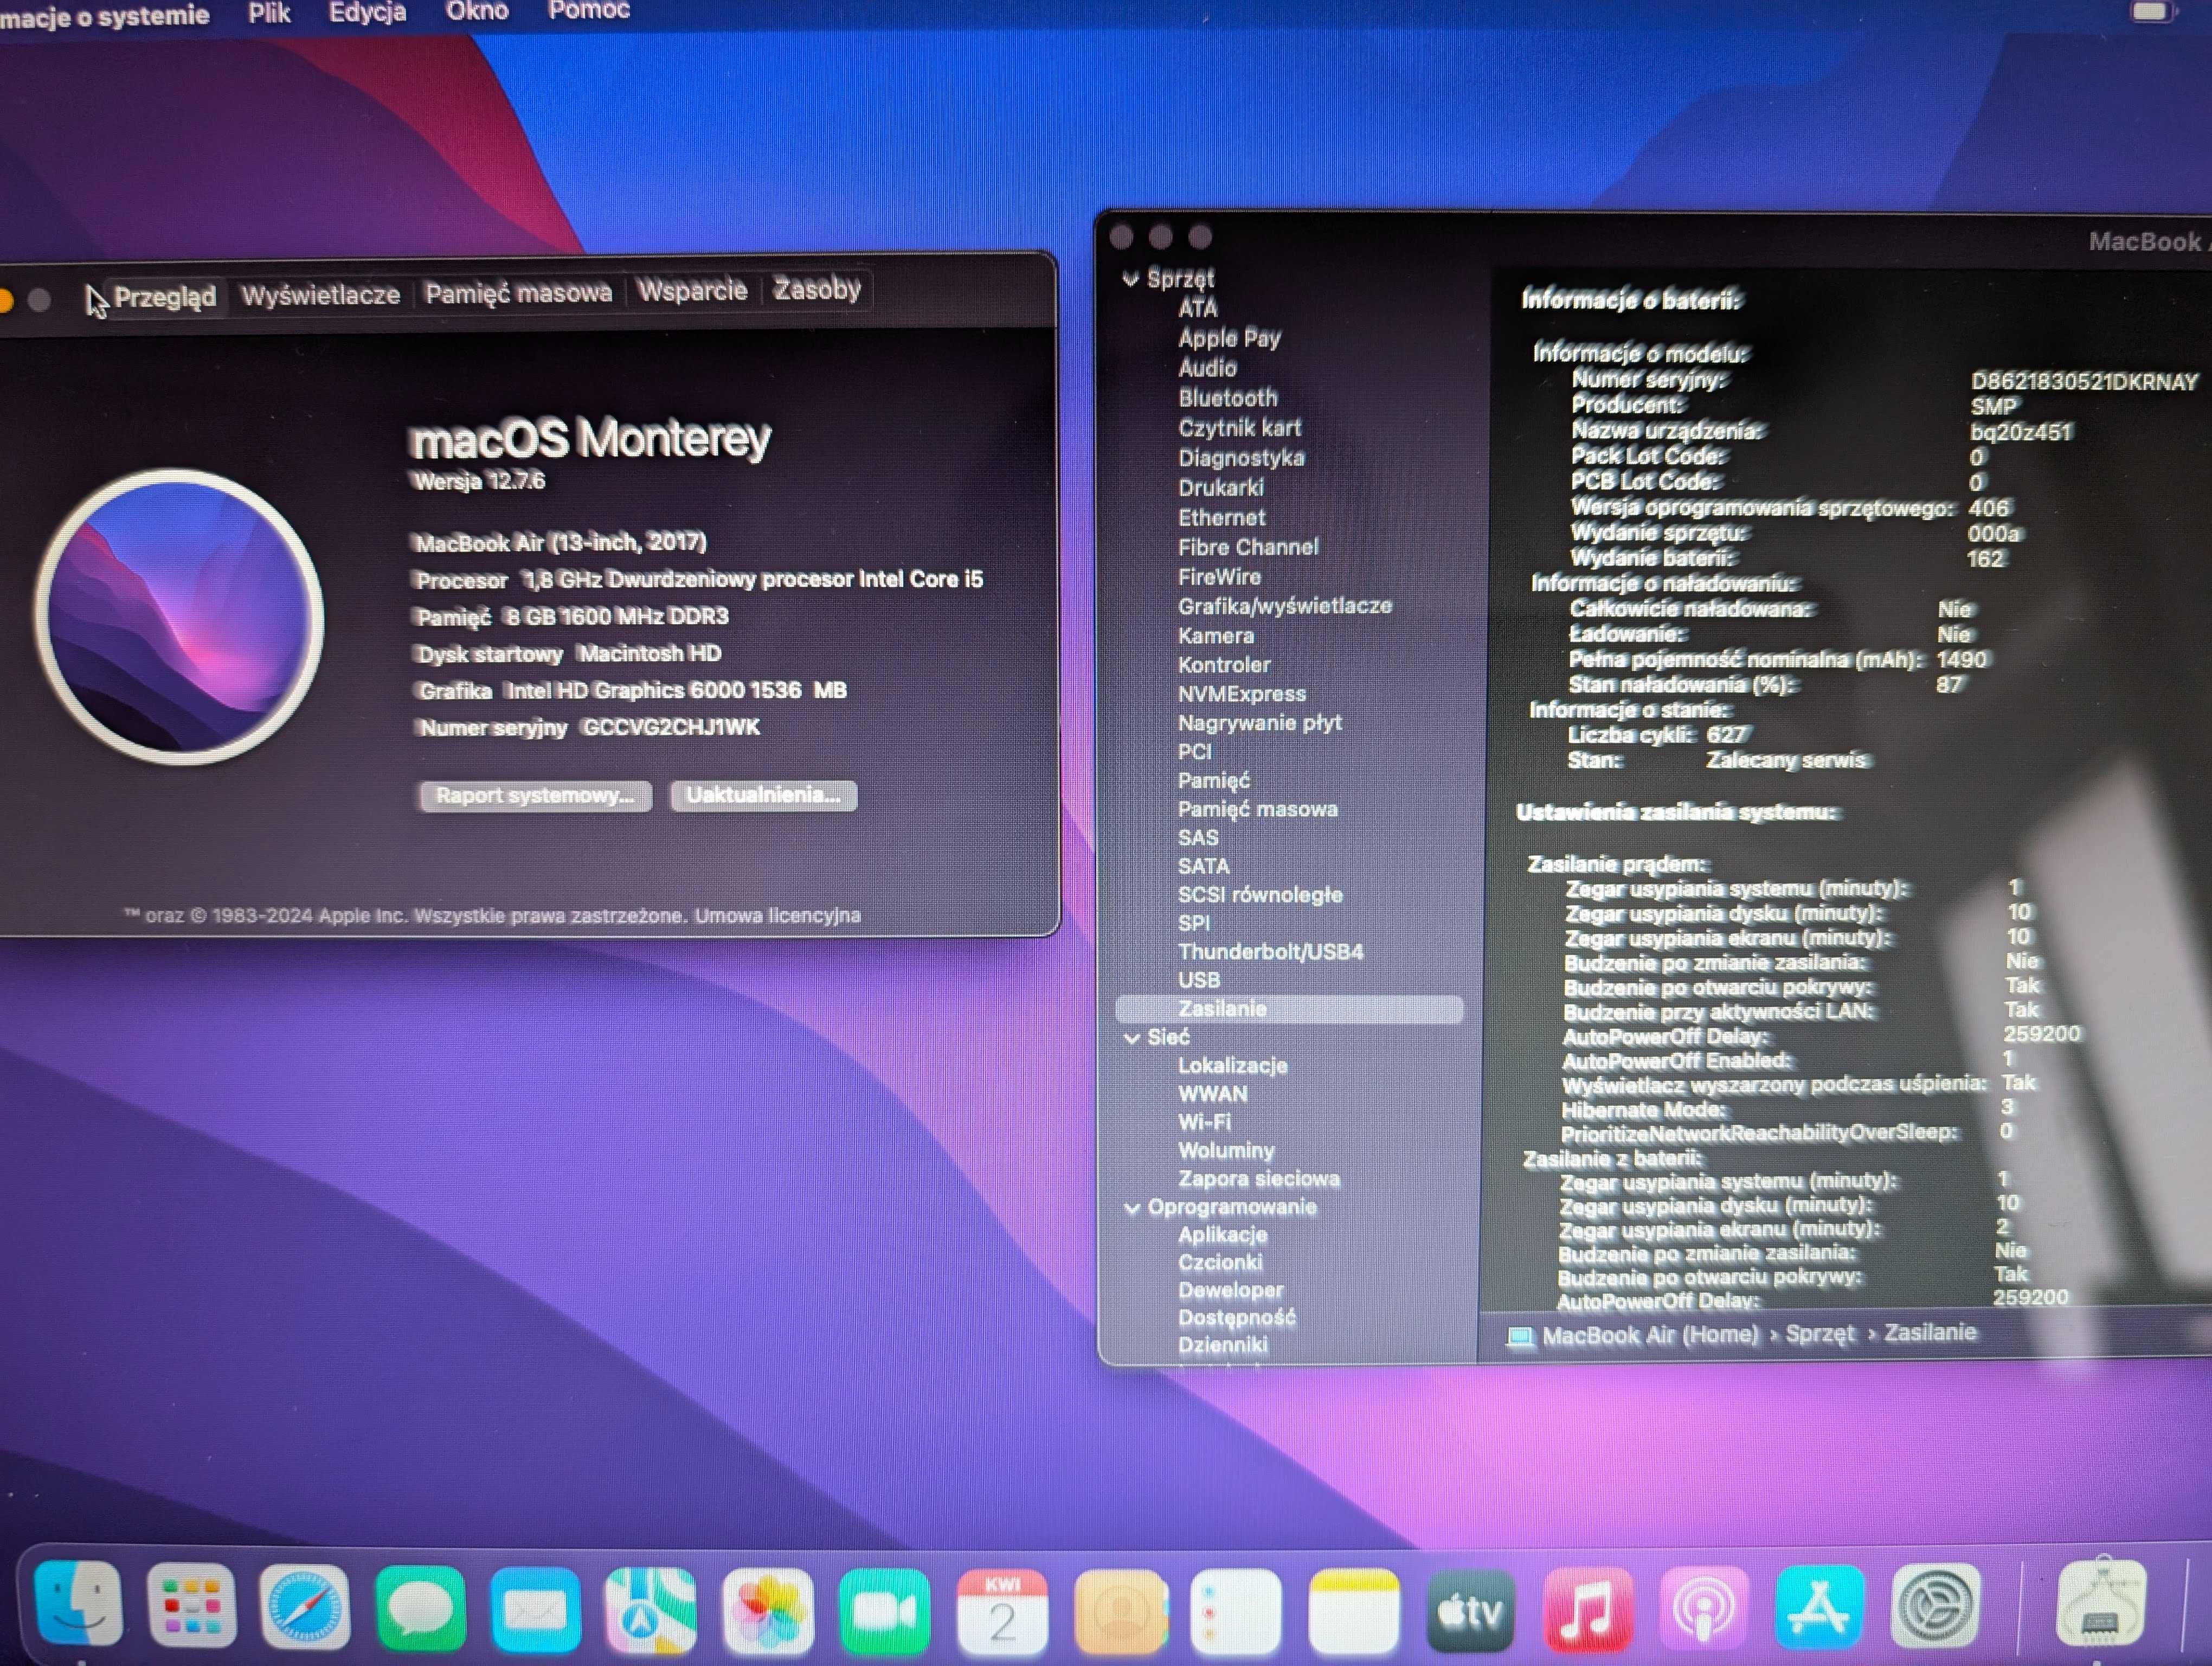Select Ethernet in sidebar
The height and width of the screenshot is (1666, 2212).
(x=1221, y=518)
